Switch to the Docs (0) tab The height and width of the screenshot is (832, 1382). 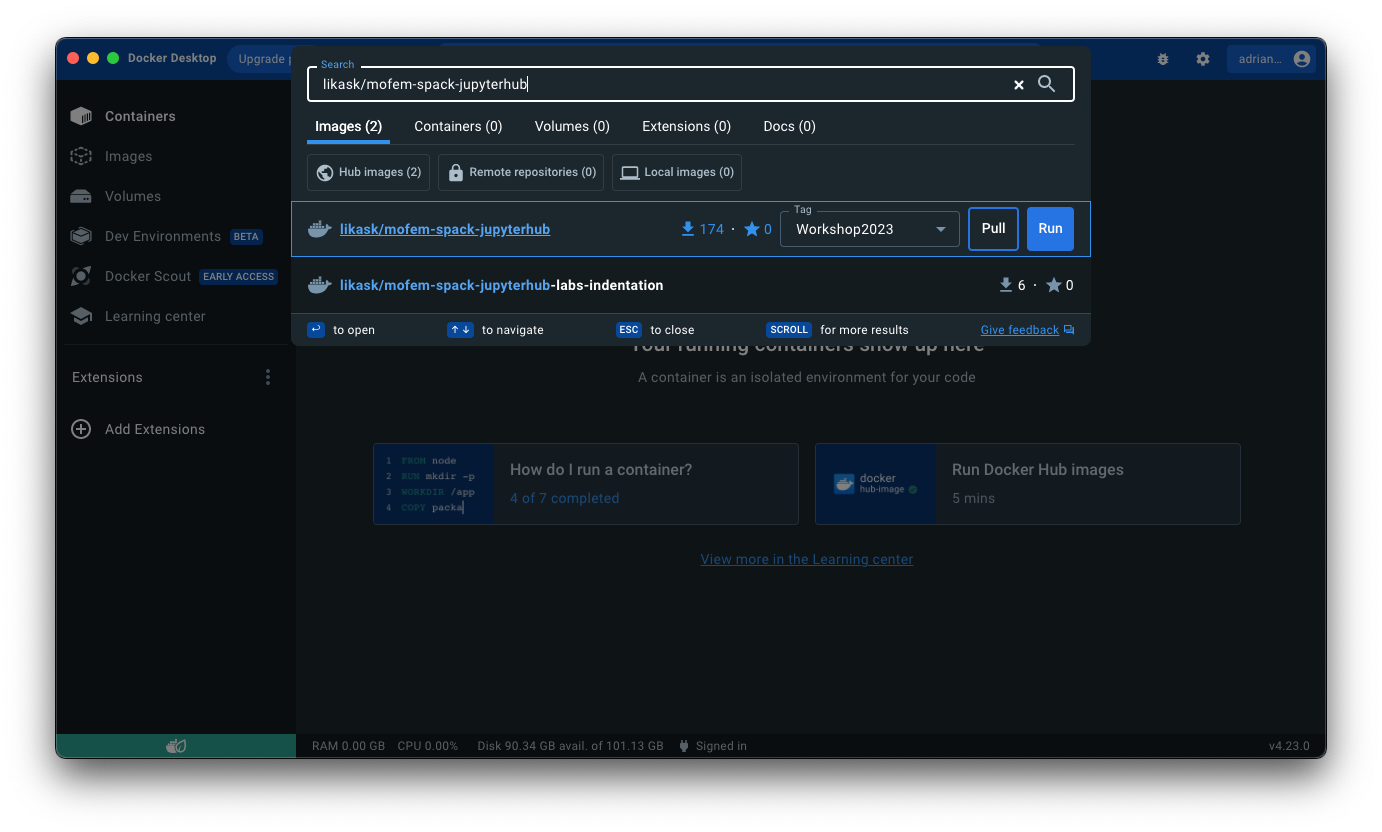pyautogui.click(x=789, y=126)
